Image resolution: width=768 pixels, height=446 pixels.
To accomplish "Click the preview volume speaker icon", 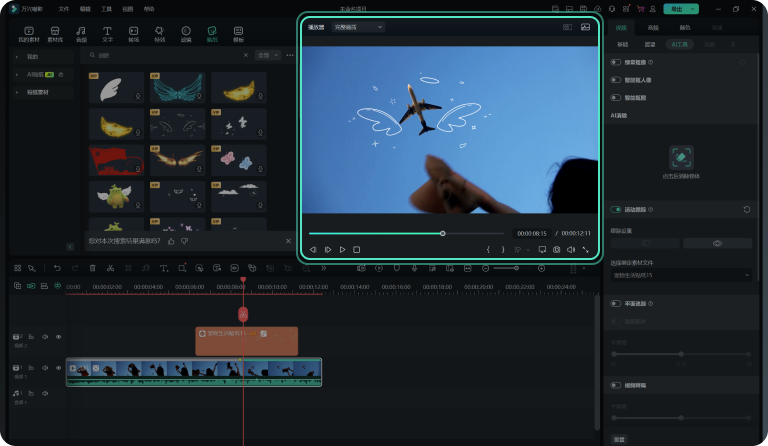I will (571, 249).
